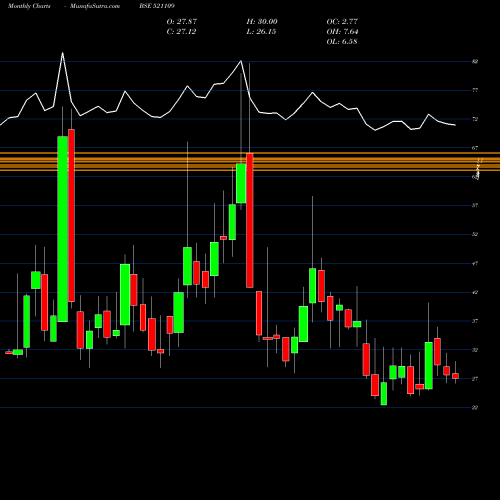Click the 67 price axis label
The width and height of the screenshot is (500, 500).
[x=475, y=148]
